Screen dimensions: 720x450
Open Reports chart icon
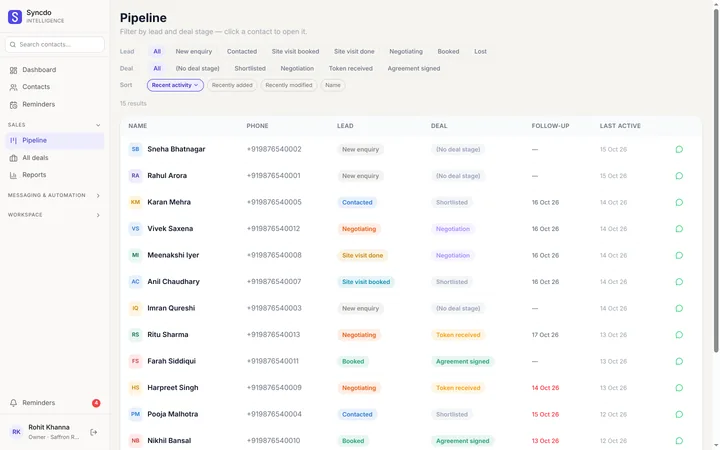(x=13, y=175)
